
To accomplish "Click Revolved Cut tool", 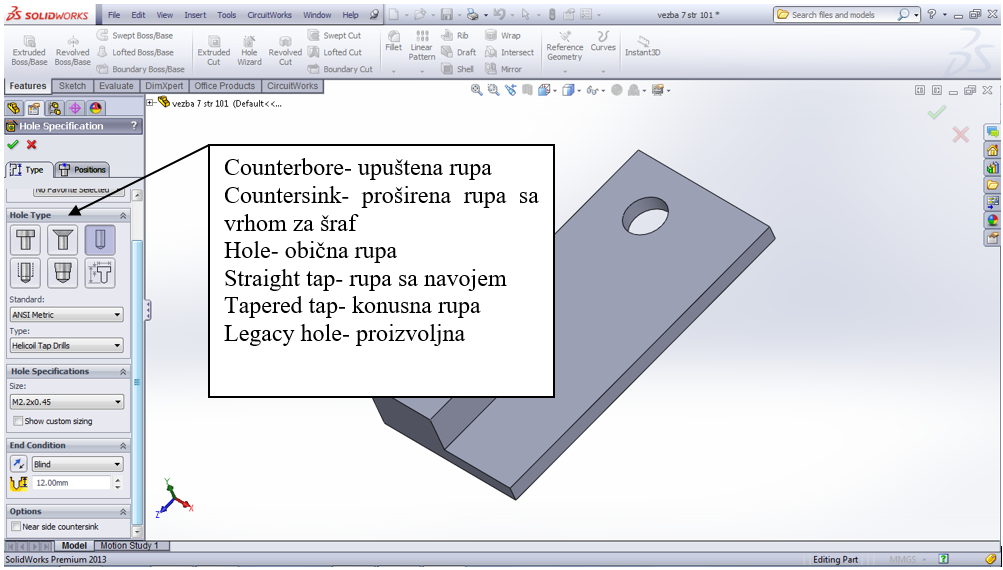I will pyautogui.click(x=285, y=51).
